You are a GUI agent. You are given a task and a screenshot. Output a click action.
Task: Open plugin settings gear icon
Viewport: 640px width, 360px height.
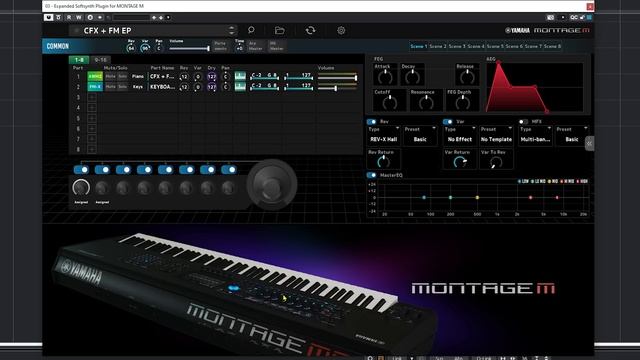tap(341, 30)
